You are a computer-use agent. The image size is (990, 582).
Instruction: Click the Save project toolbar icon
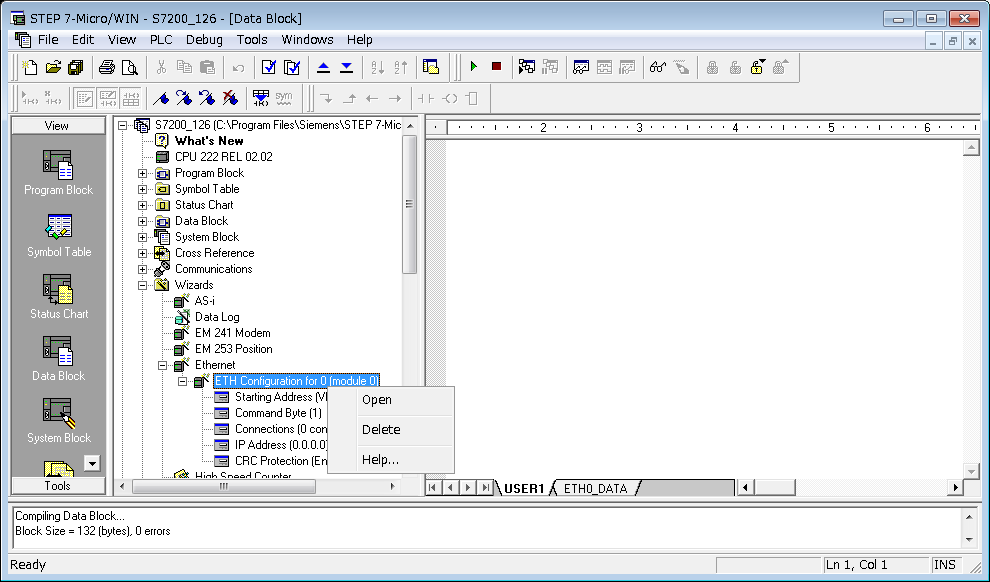75,67
